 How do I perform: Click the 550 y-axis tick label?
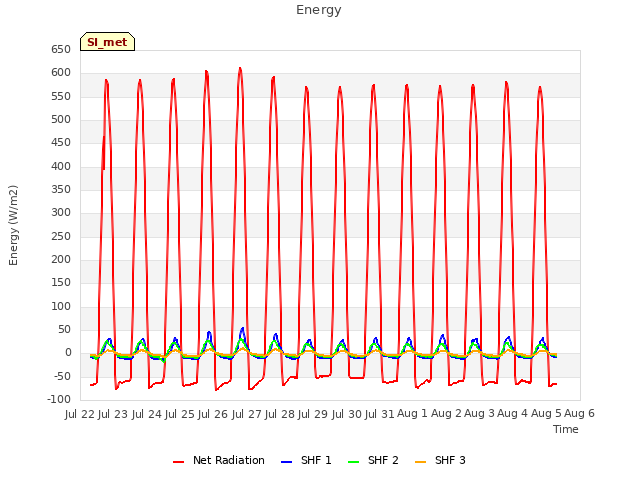tap(61, 97)
